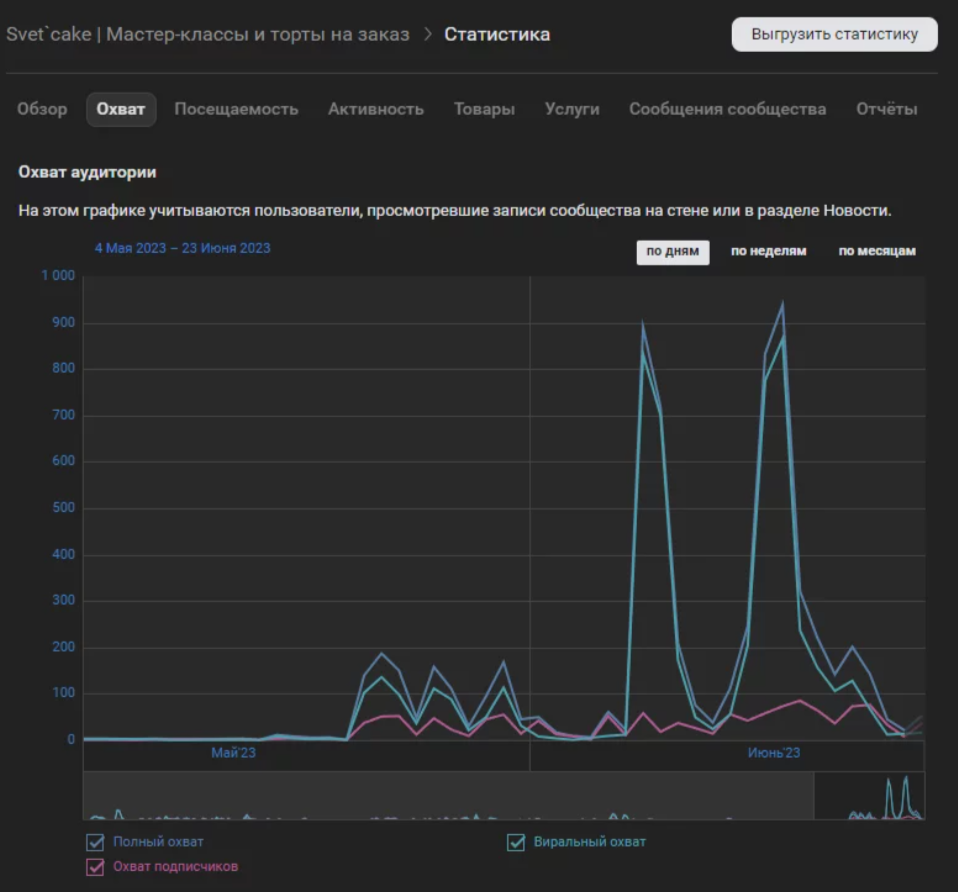Viewport: 958px width, 892px height.
Task: Click the highest peak in the June chart
Action: pos(782,303)
